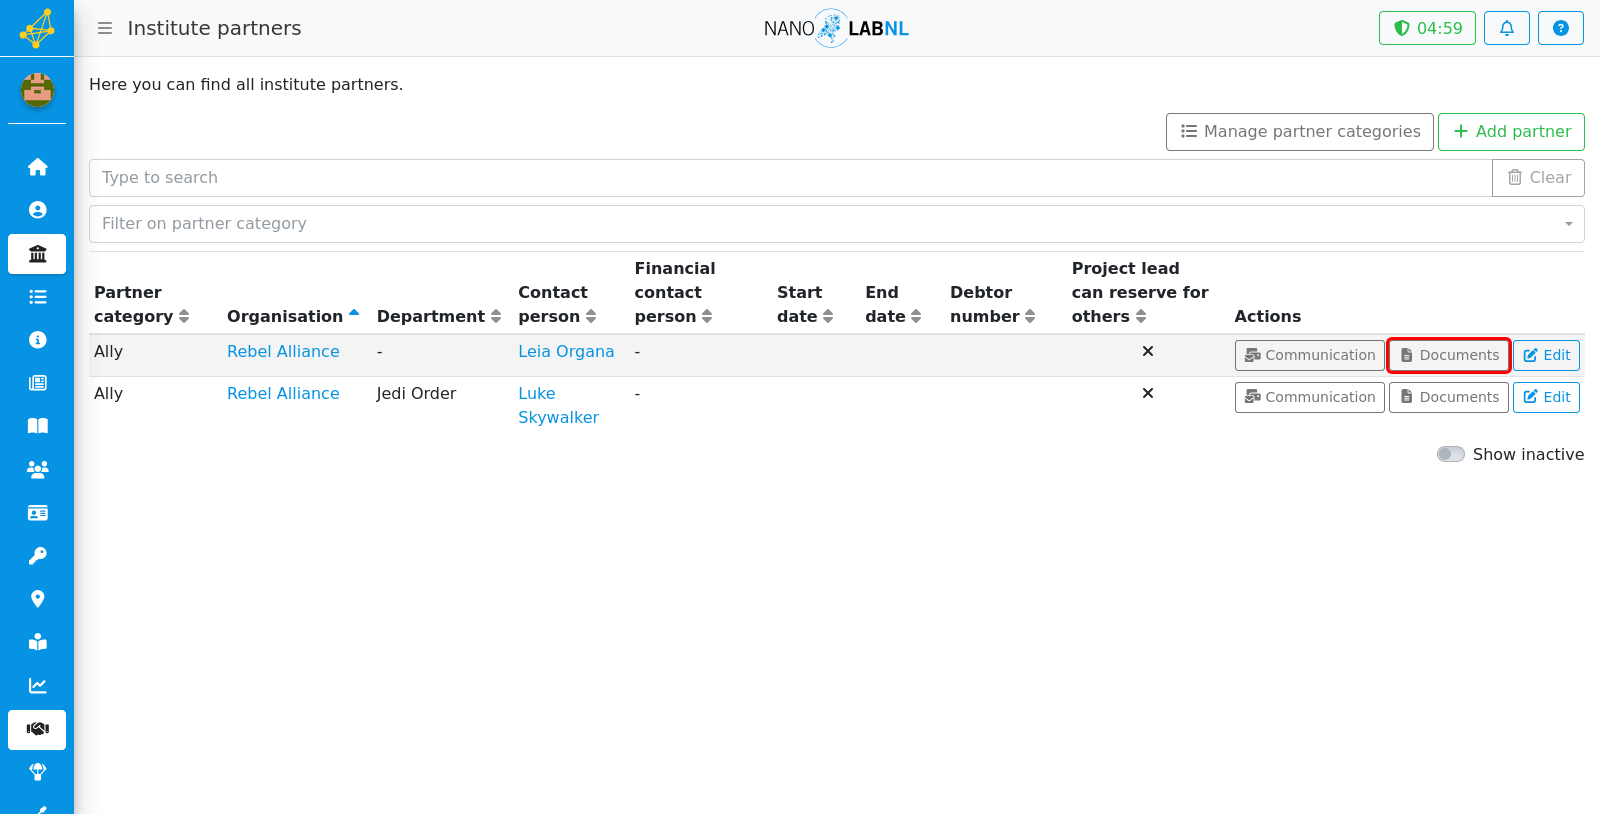Image resolution: width=1600 pixels, height=814 pixels.
Task: Open the info circle icon in sidebar
Action: tap(37, 340)
